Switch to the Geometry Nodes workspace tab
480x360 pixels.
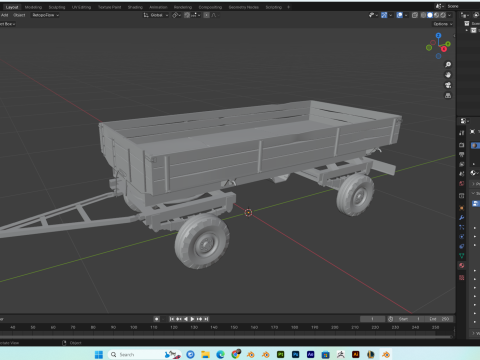[x=244, y=7]
